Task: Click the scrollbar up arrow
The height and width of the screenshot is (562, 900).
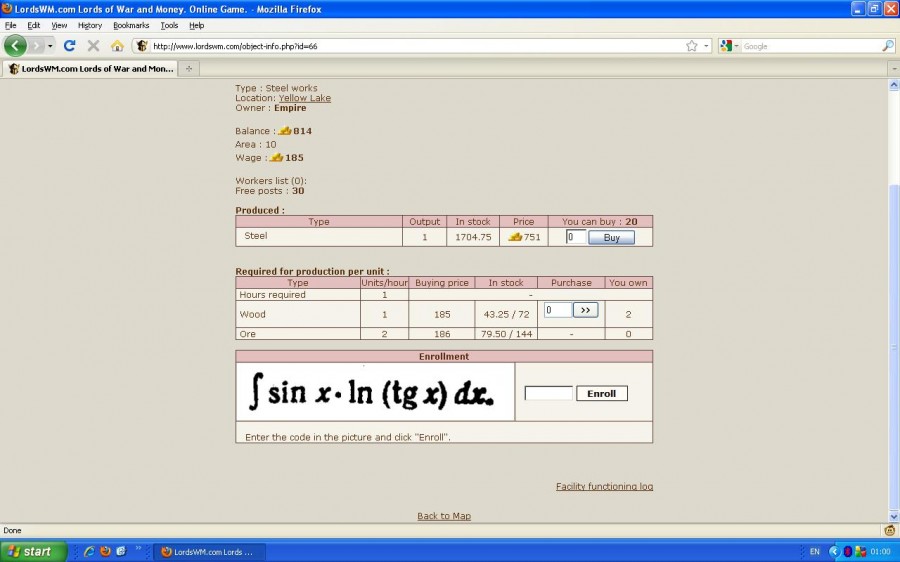Action: (894, 85)
